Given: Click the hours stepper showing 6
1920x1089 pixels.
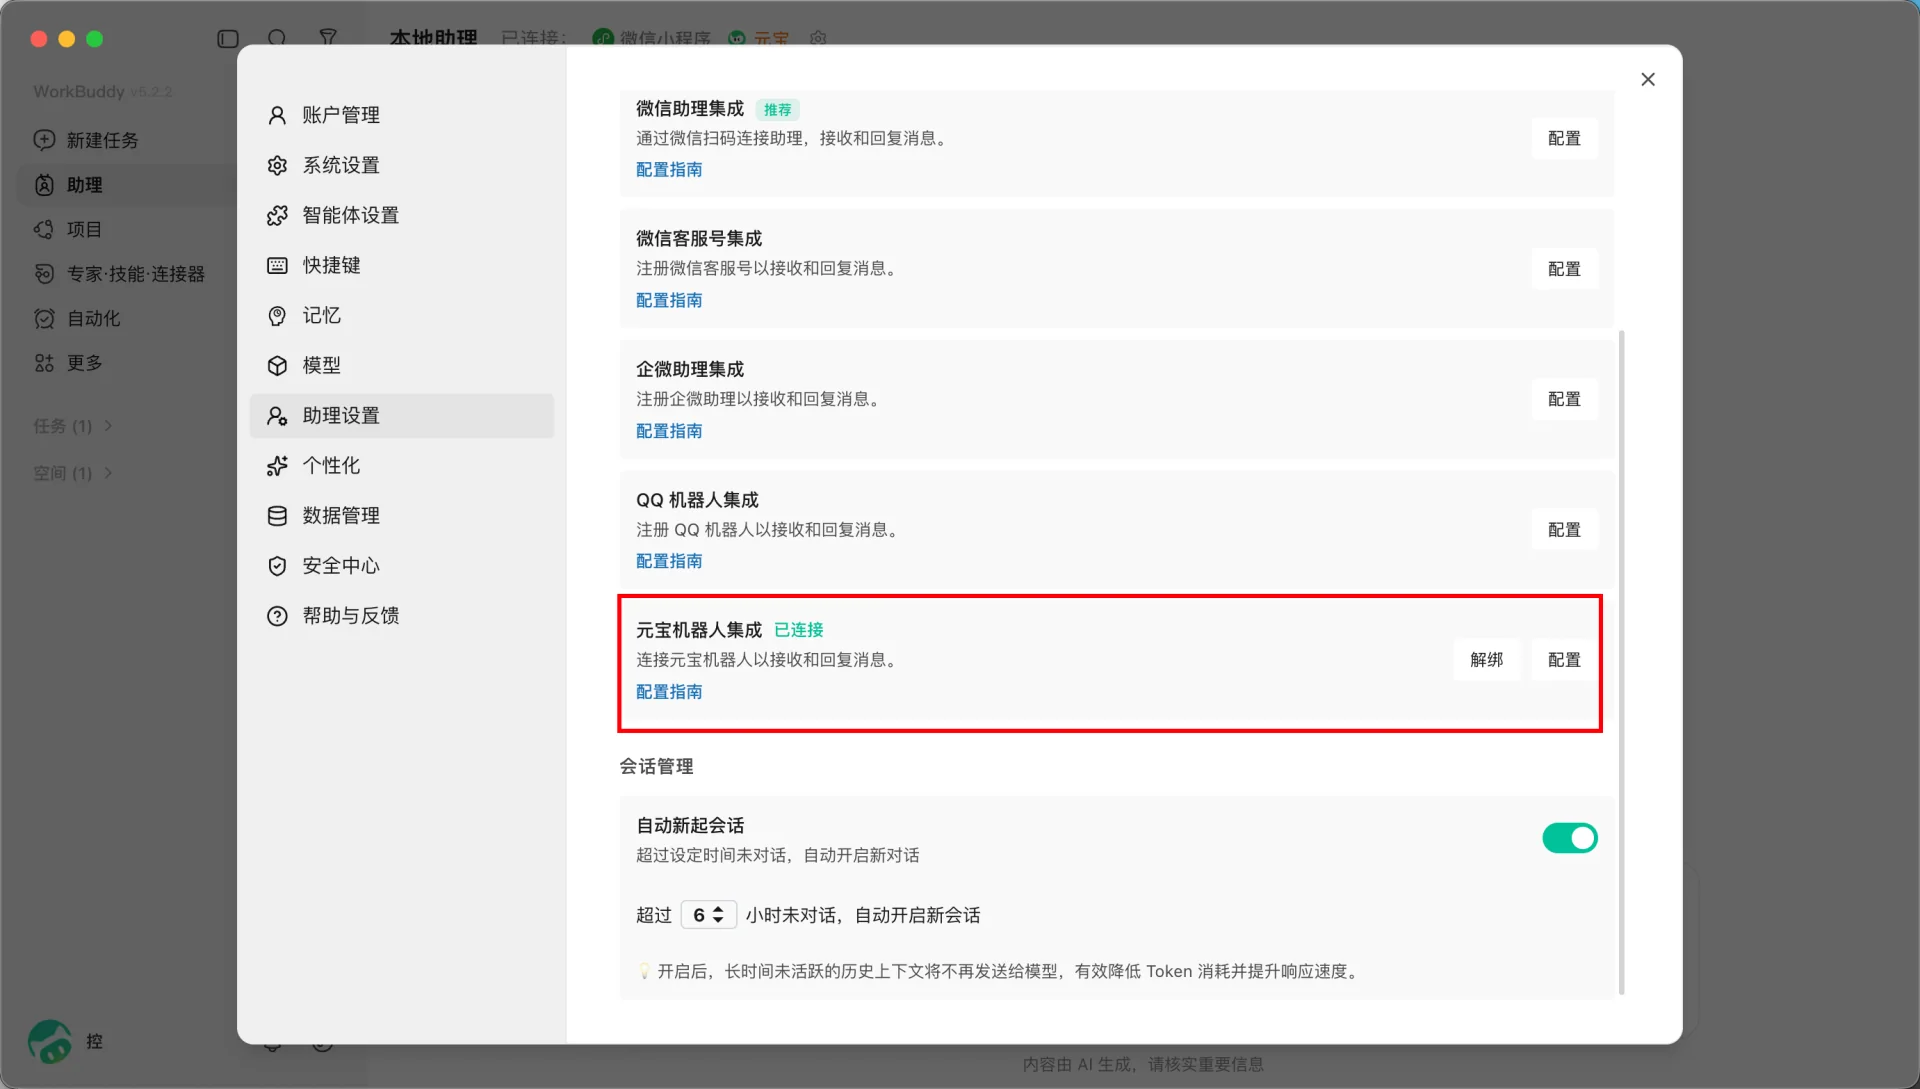Looking at the screenshot, I should point(708,914).
